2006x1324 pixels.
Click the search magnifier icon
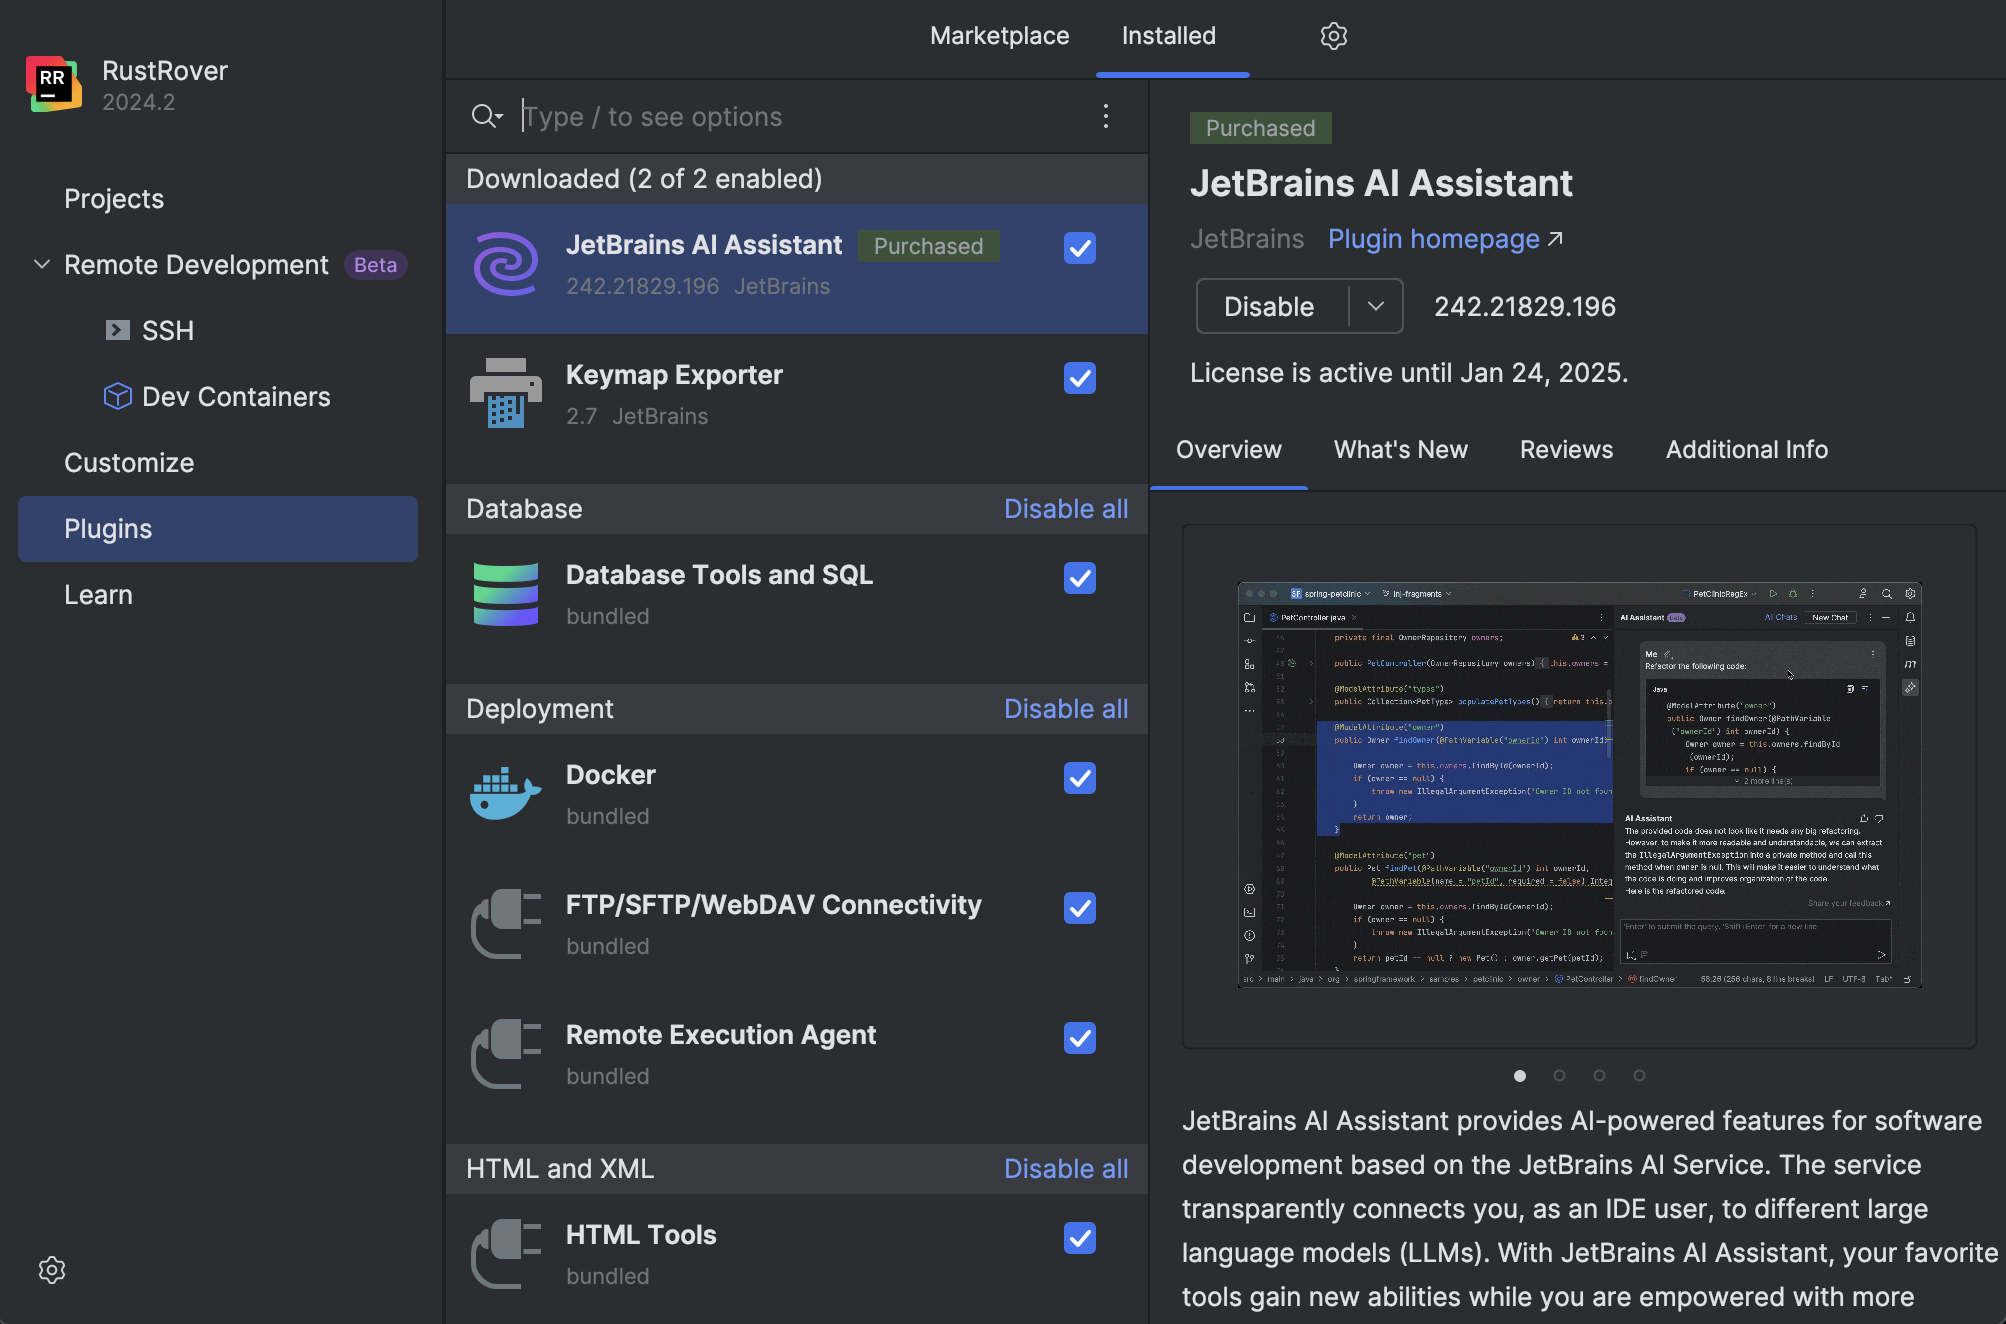(x=485, y=116)
